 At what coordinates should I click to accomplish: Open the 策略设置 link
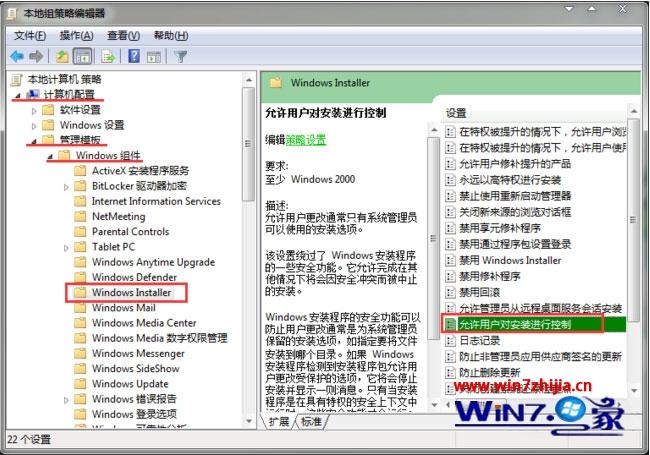tap(306, 140)
